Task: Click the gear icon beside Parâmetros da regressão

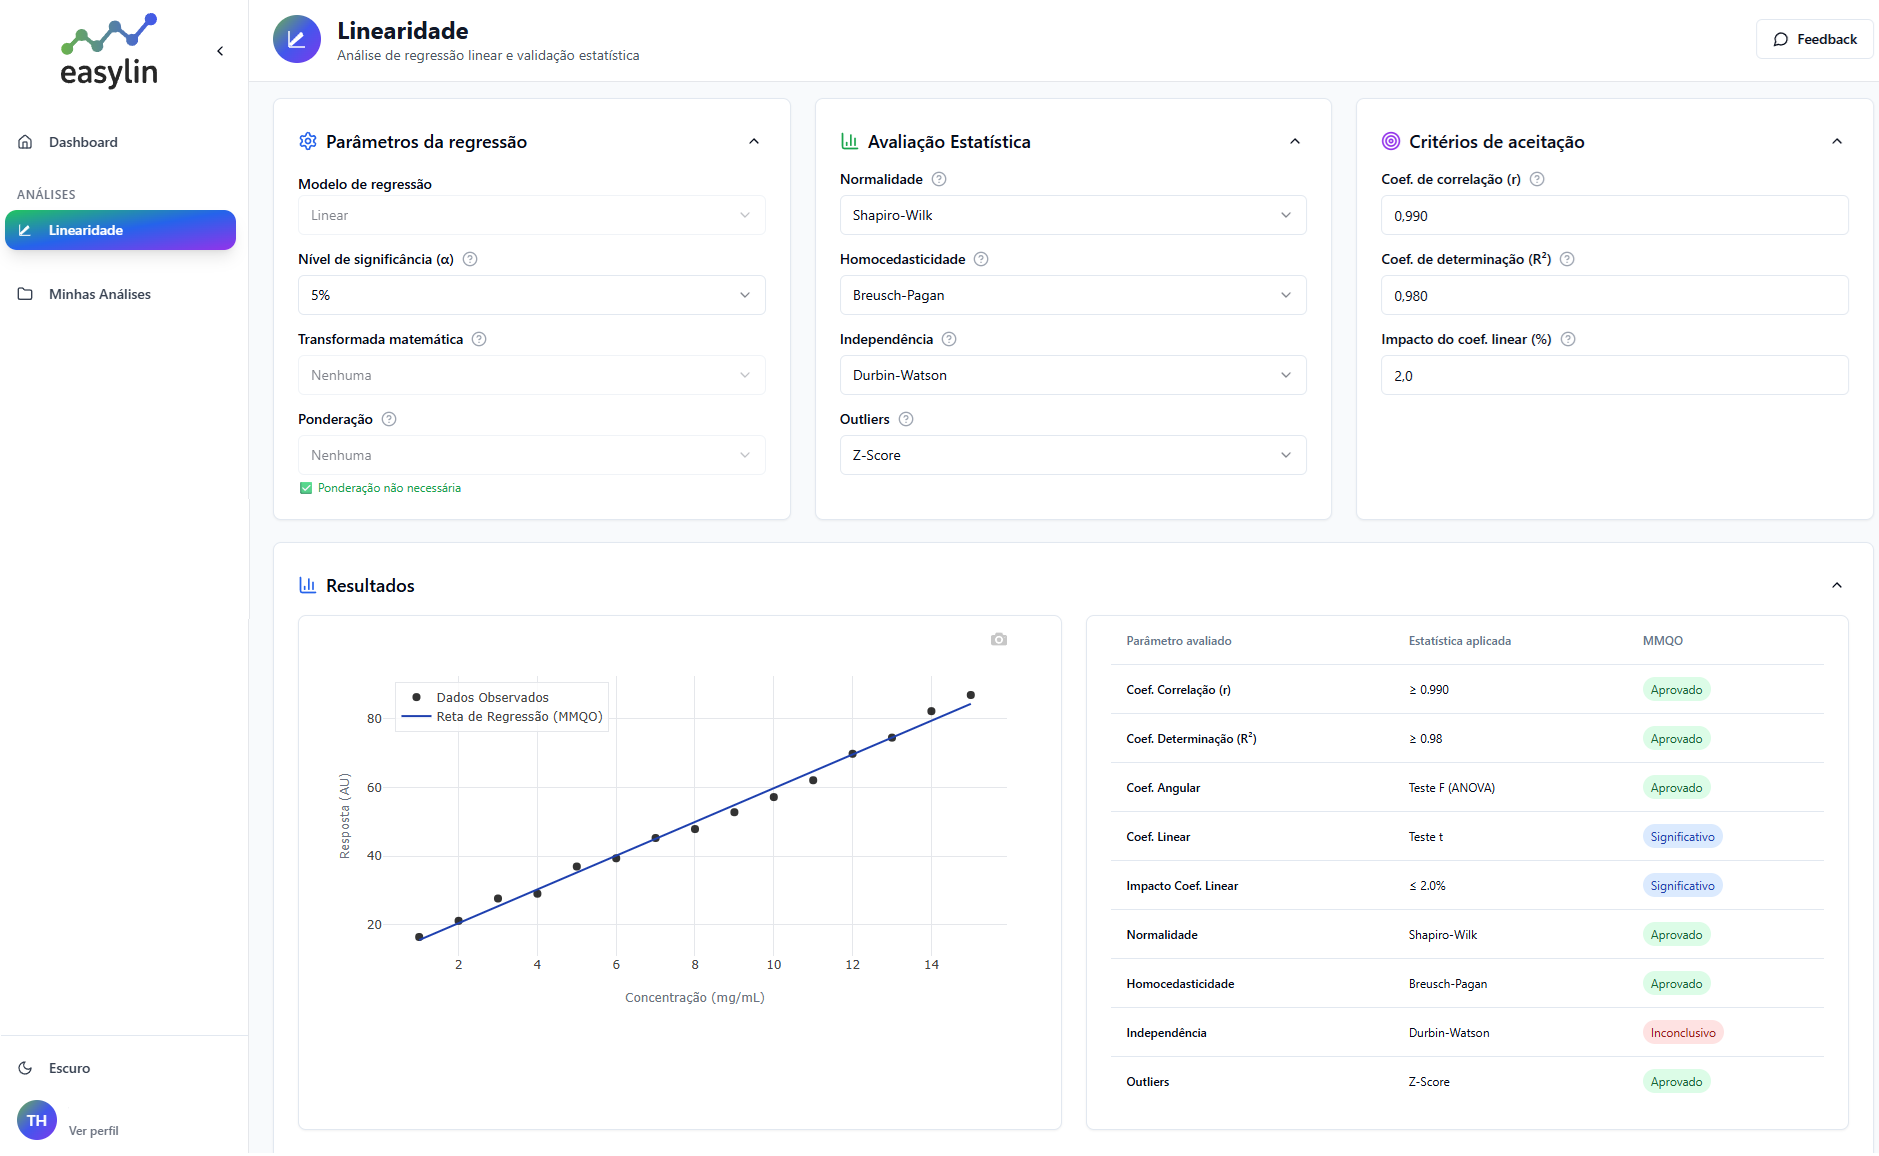Action: 308,141
